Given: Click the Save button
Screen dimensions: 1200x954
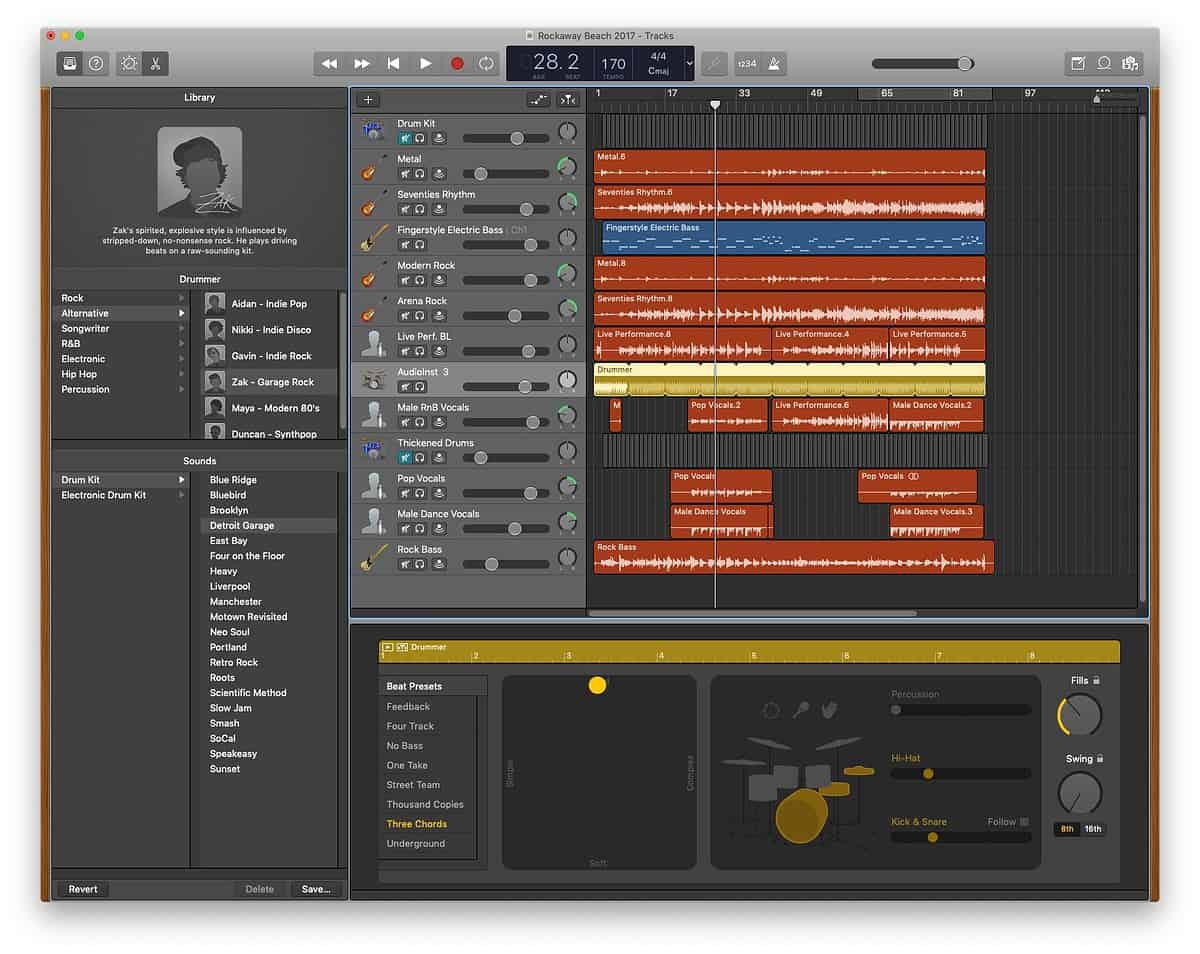Looking at the screenshot, I should [x=316, y=889].
